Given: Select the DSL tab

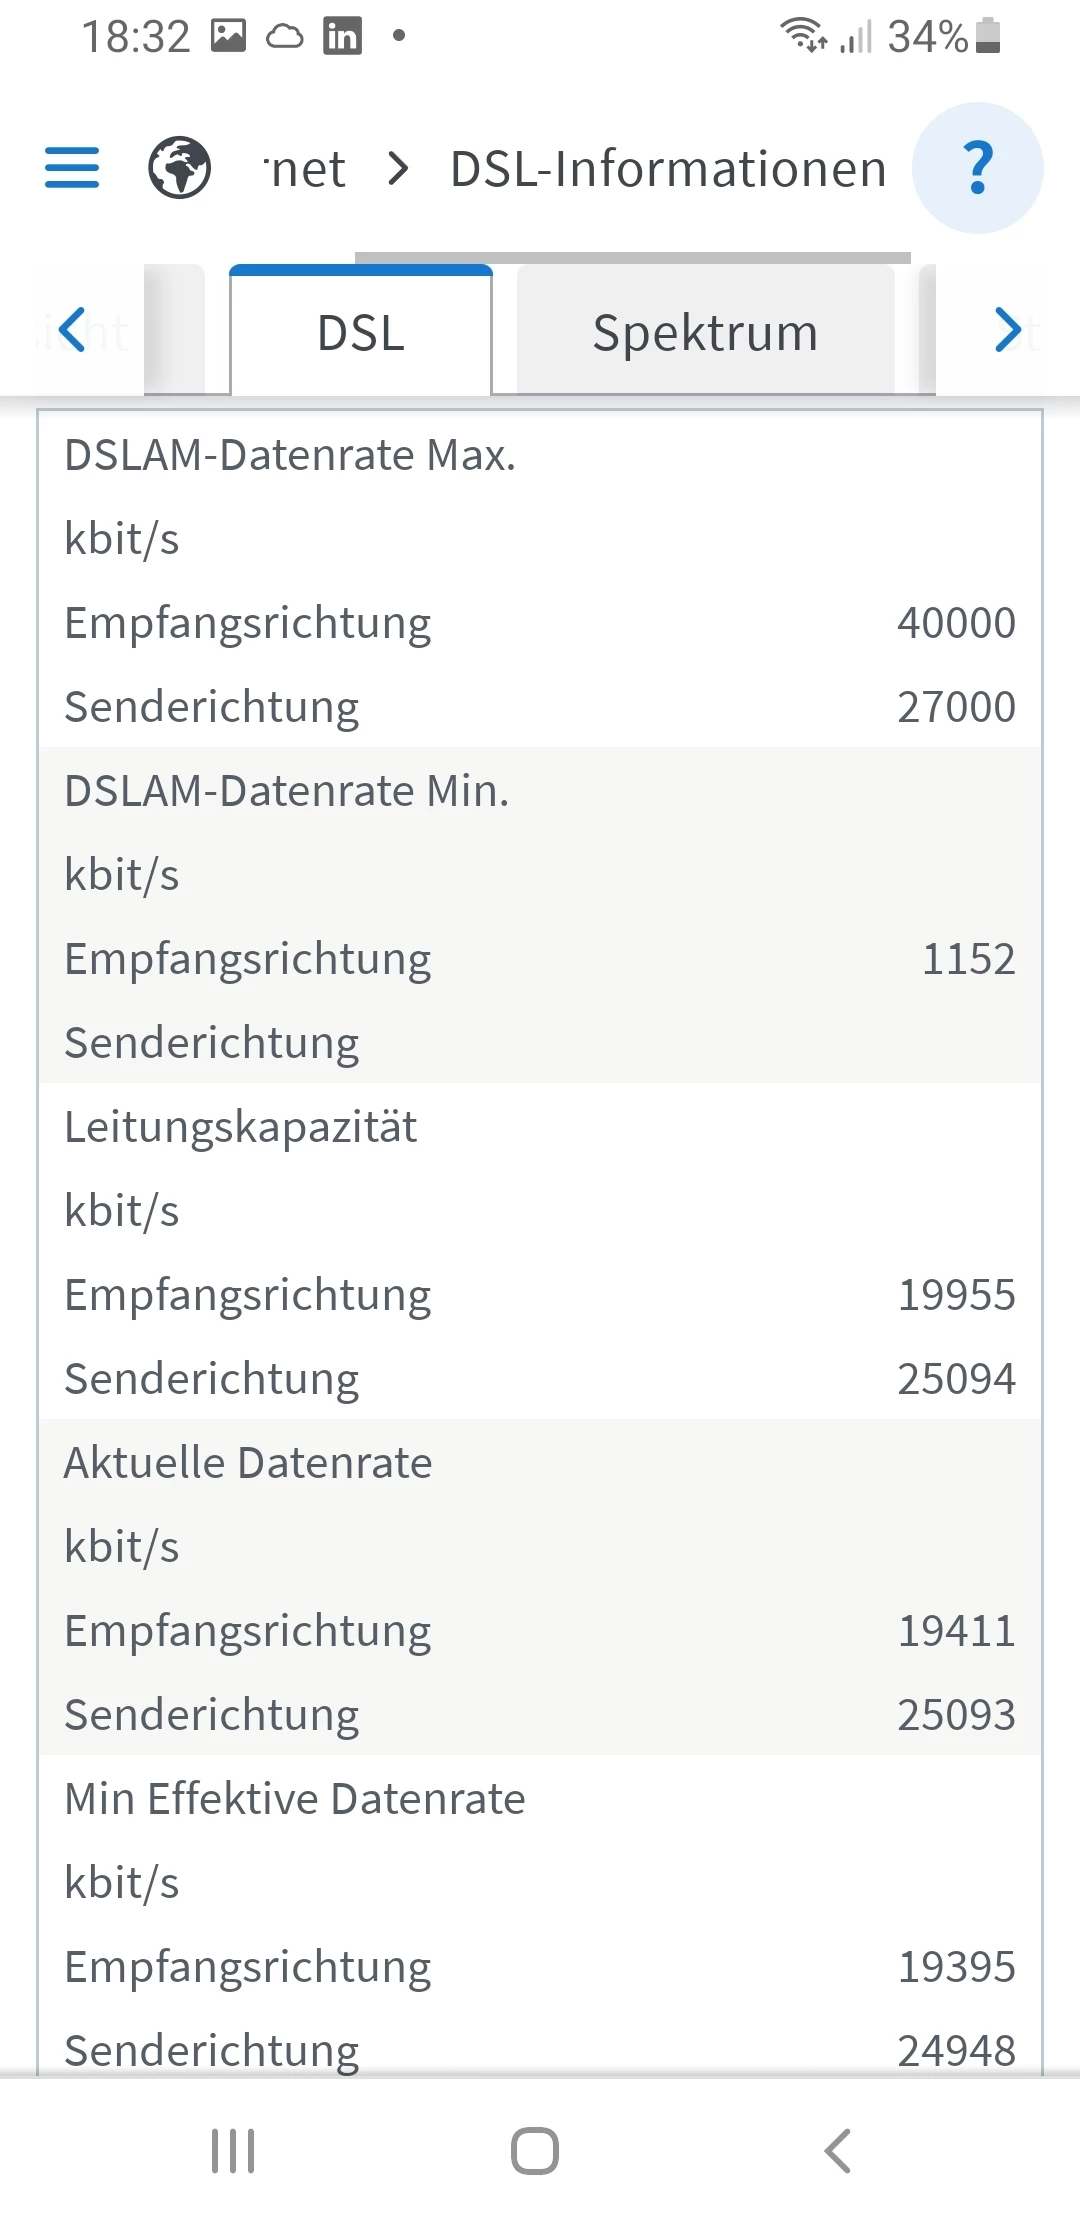Looking at the screenshot, I should pyautogui.click(x=361, y=333).
